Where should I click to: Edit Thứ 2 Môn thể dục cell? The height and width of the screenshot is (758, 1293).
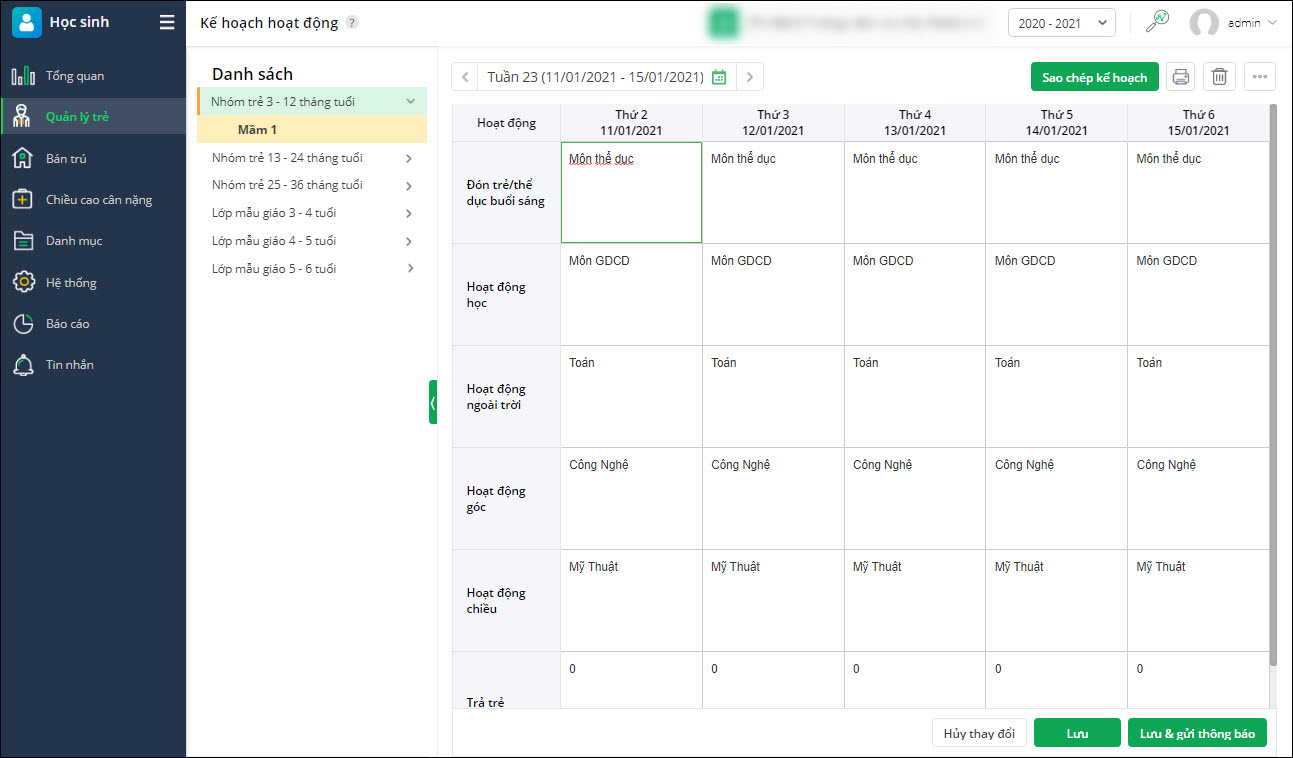click(x=631, y=193)
